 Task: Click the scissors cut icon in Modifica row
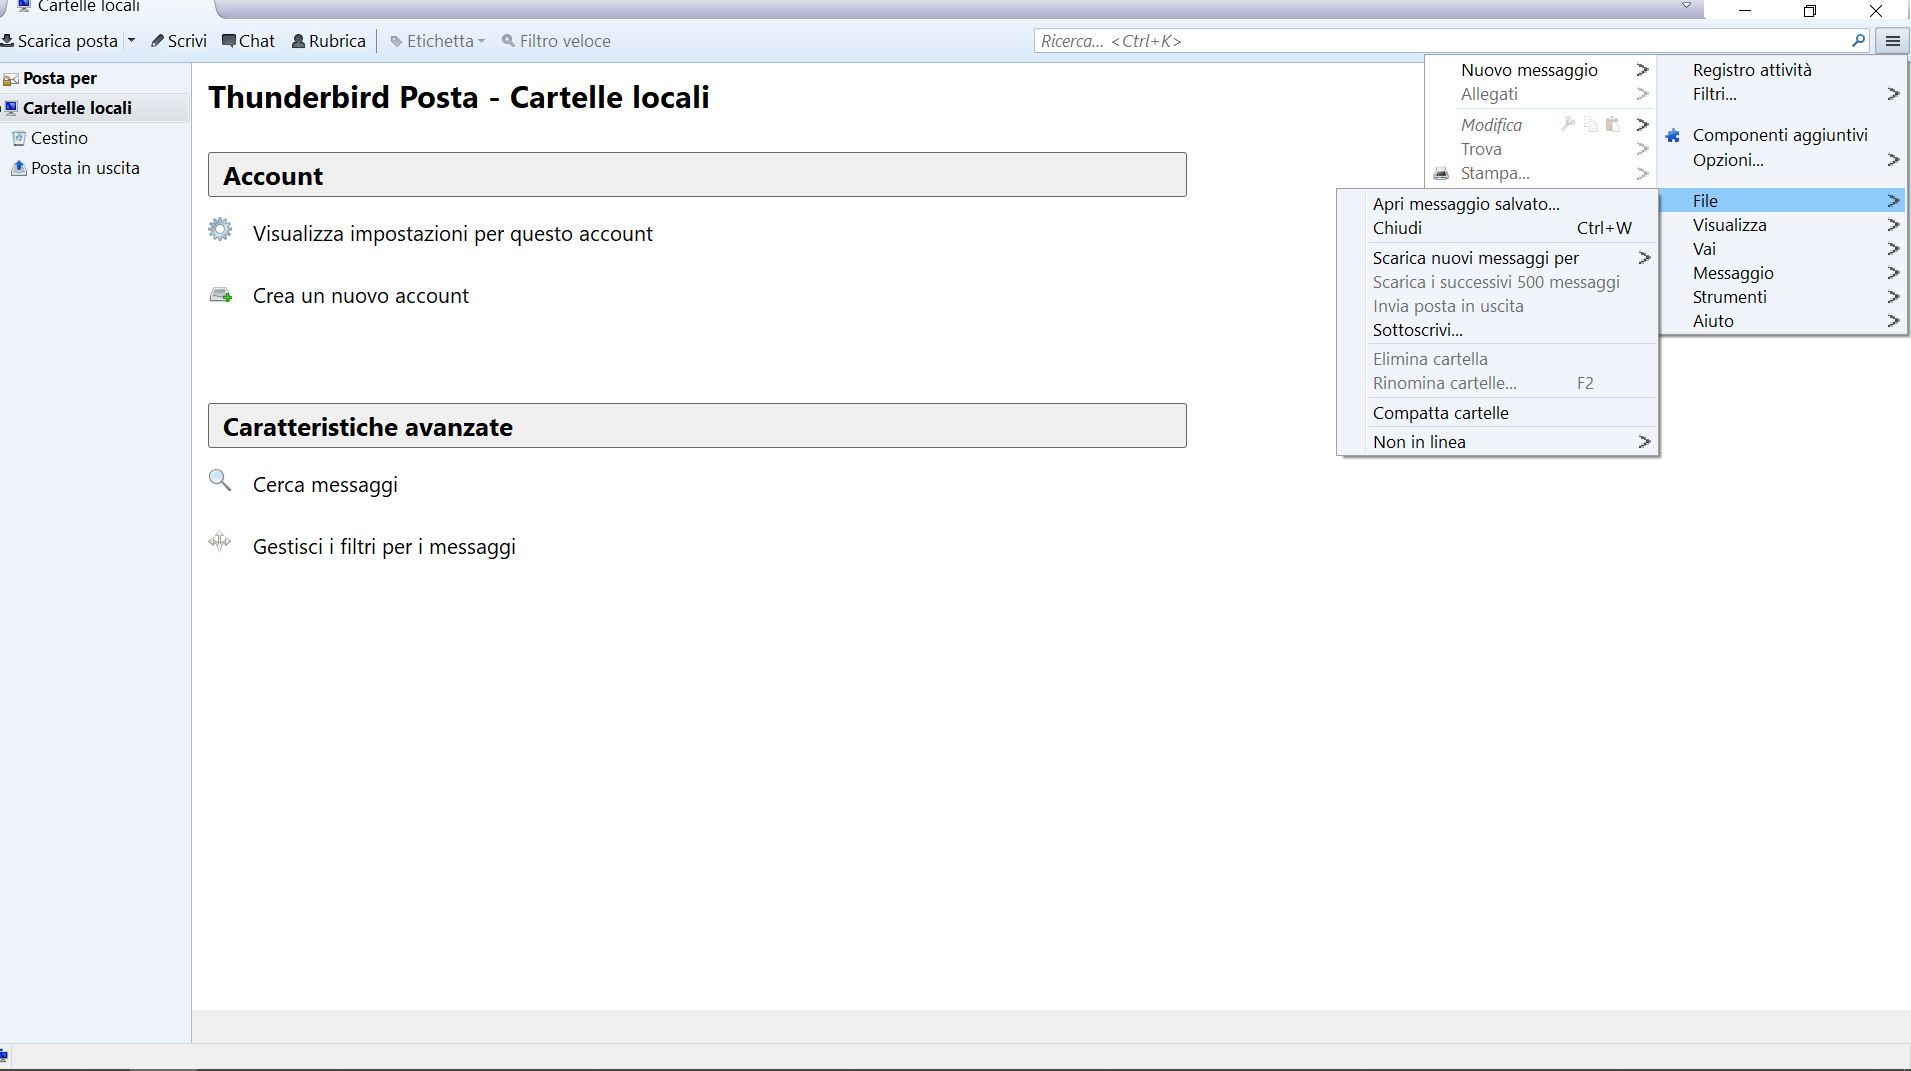(x=1568, y=125)
